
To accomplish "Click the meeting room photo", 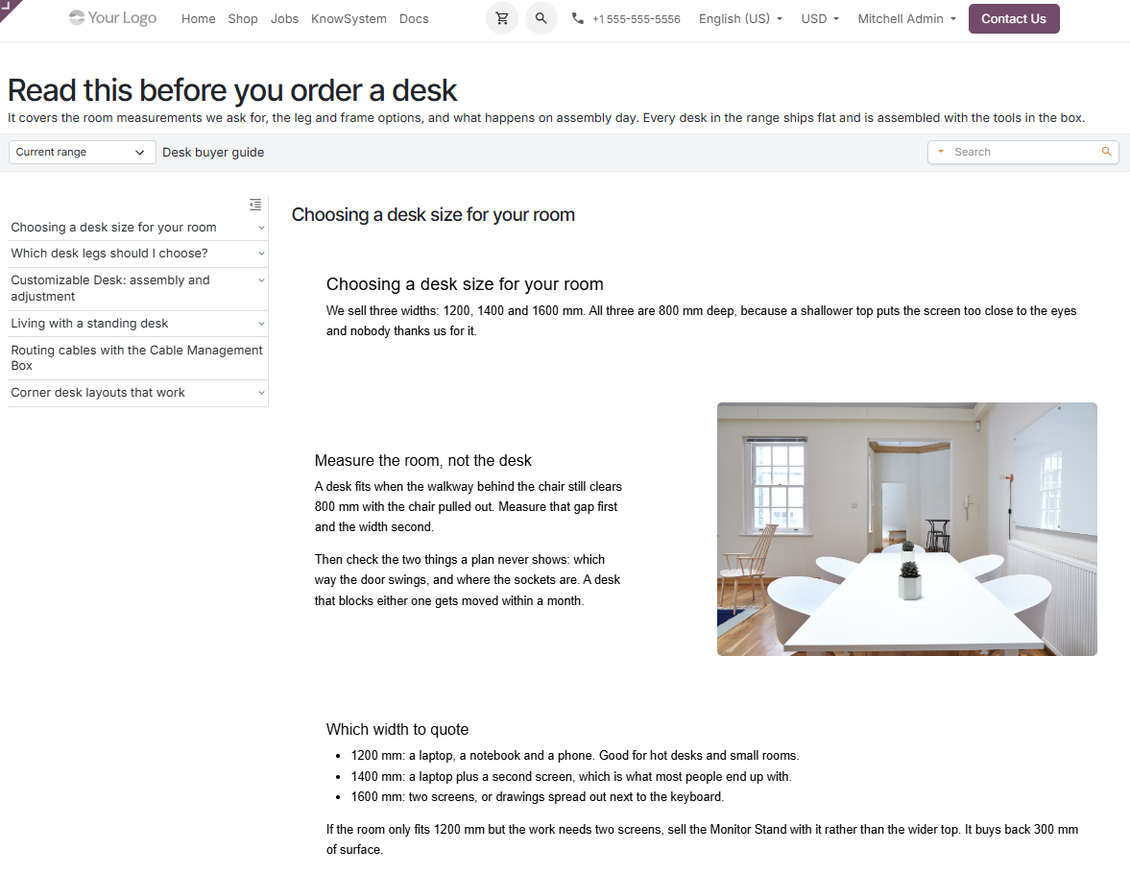I will [x=907, y=529].
